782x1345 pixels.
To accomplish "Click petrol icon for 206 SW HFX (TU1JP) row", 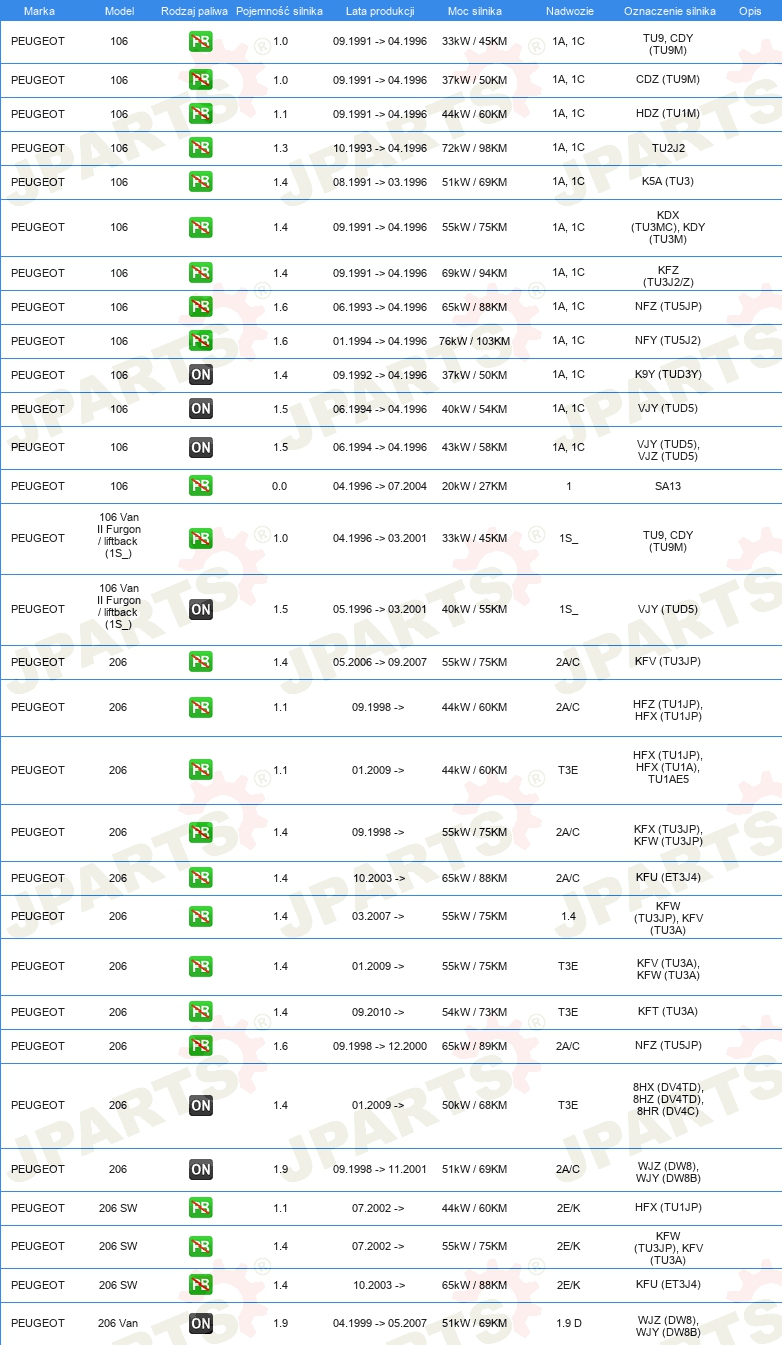I will point(201,1208).
